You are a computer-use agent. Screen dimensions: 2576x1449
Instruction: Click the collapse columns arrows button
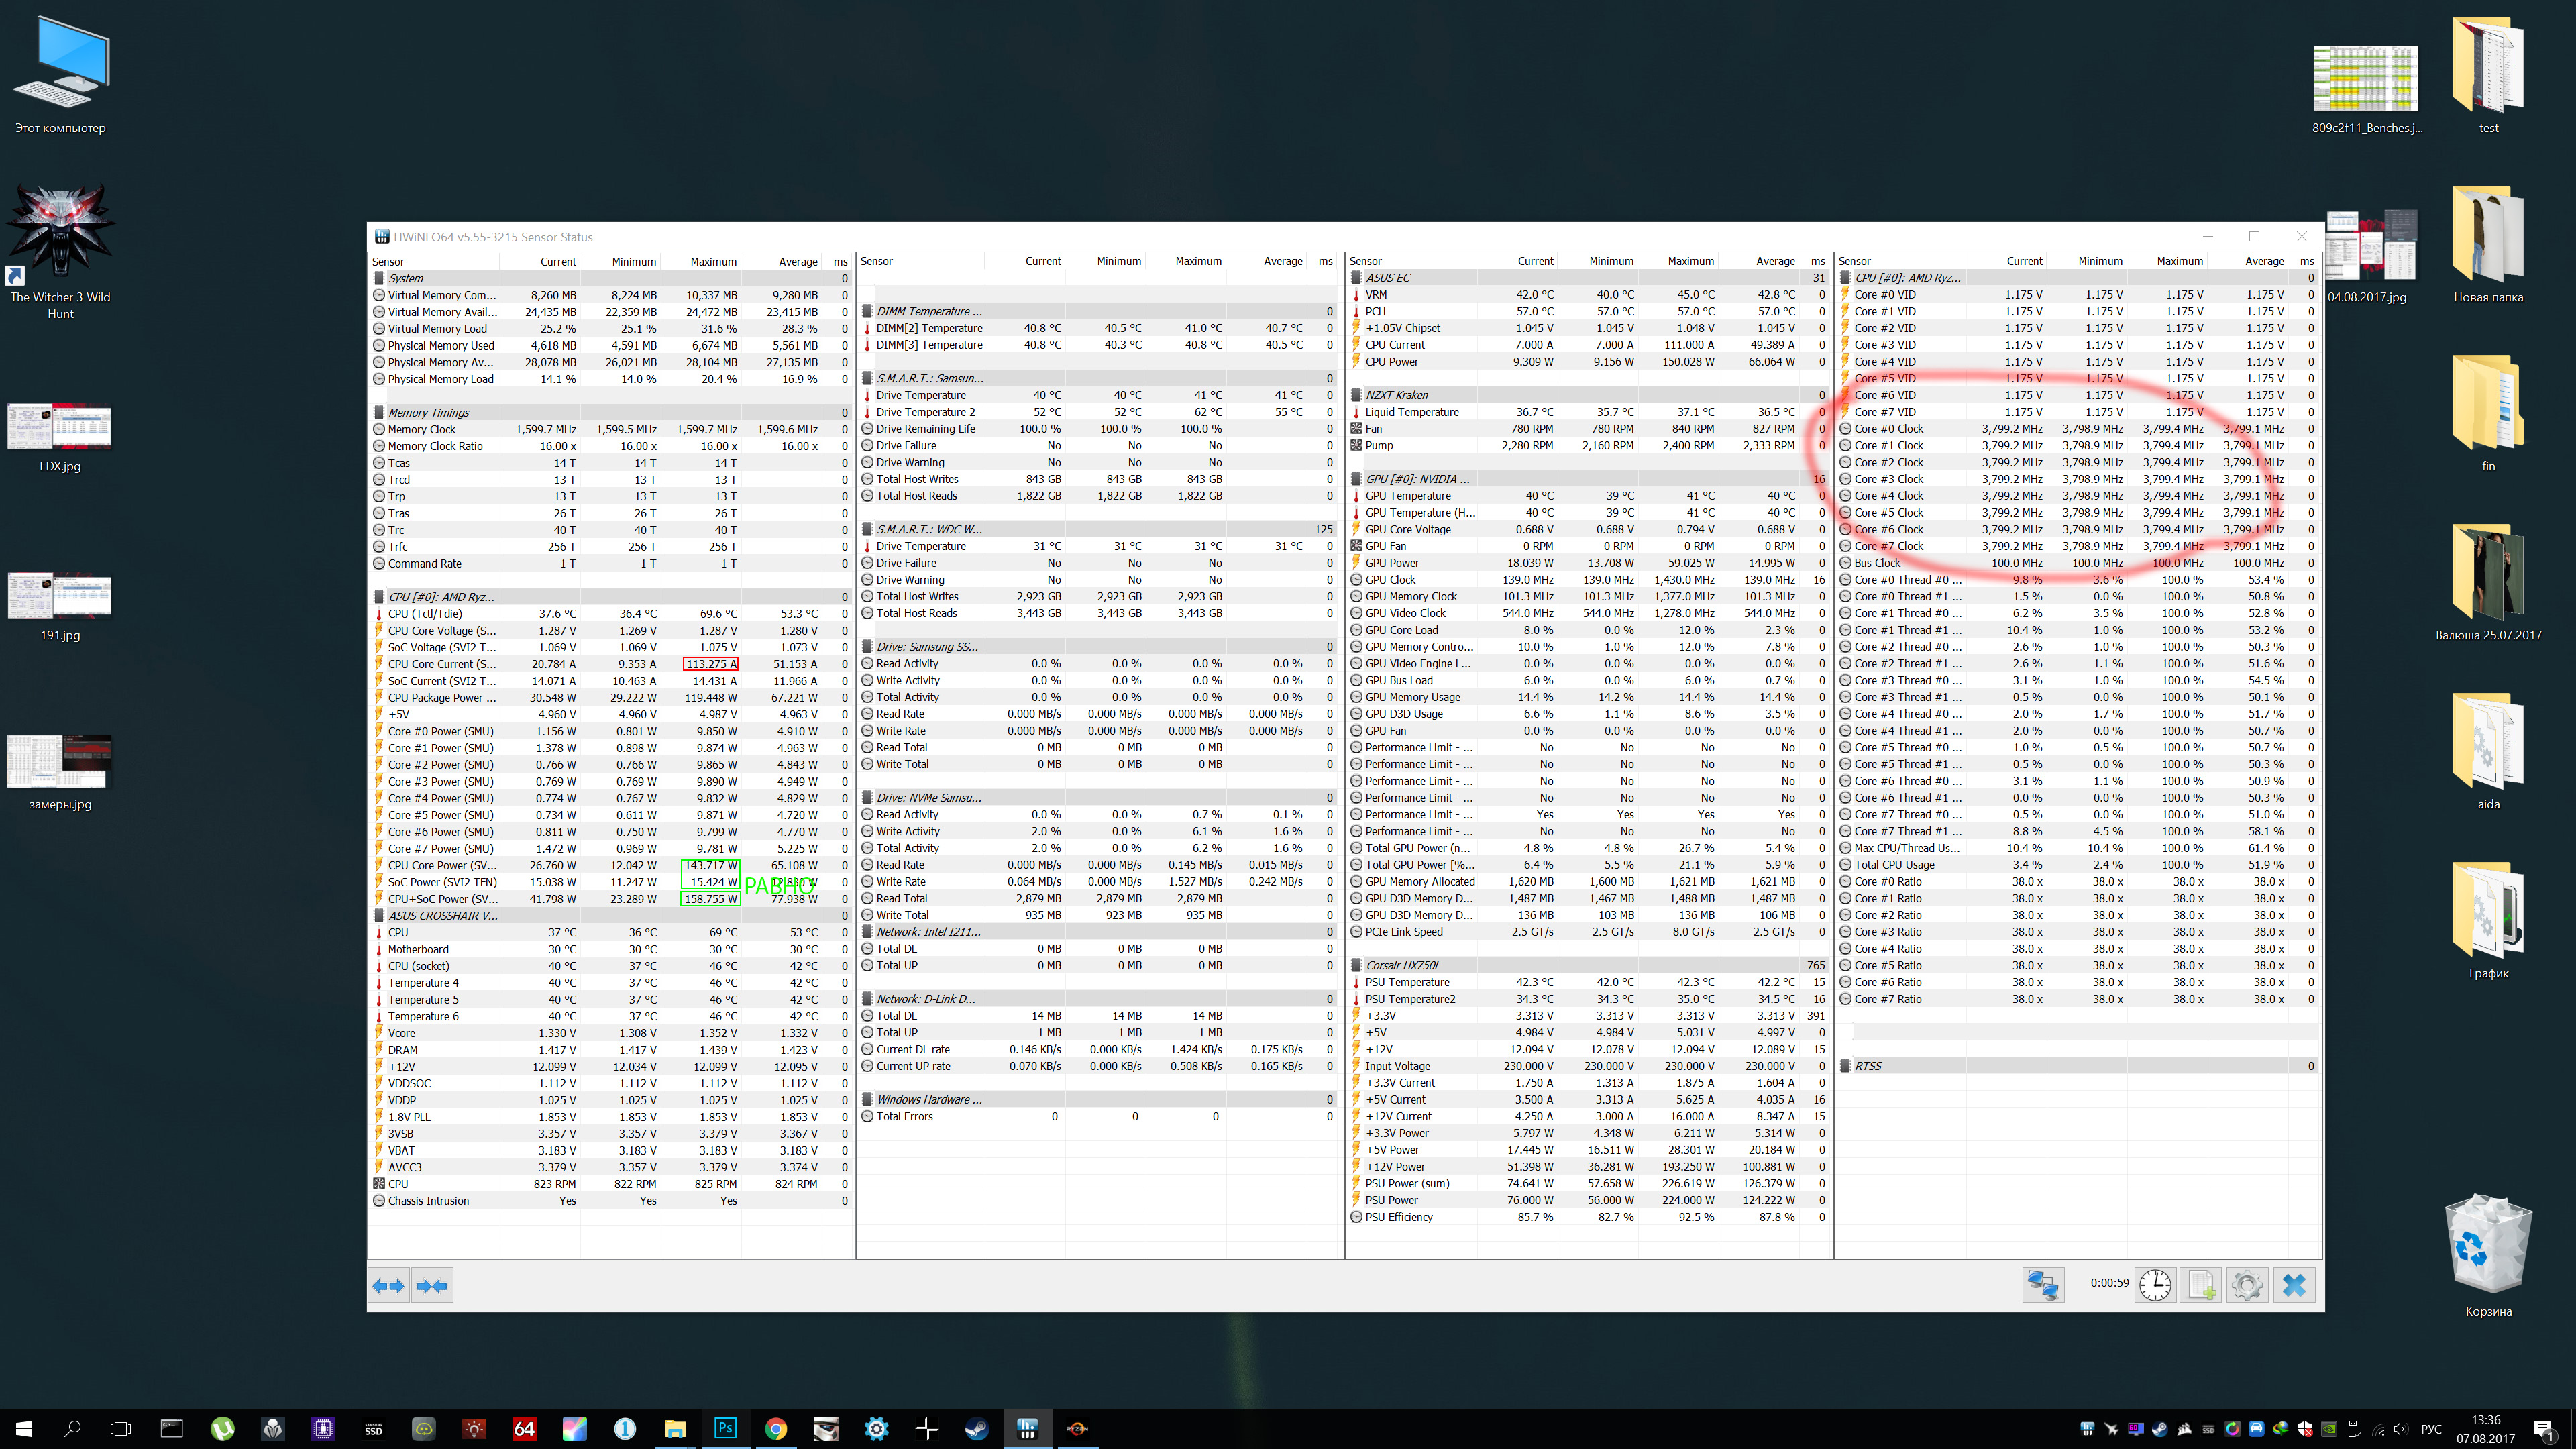point(432,1286)
